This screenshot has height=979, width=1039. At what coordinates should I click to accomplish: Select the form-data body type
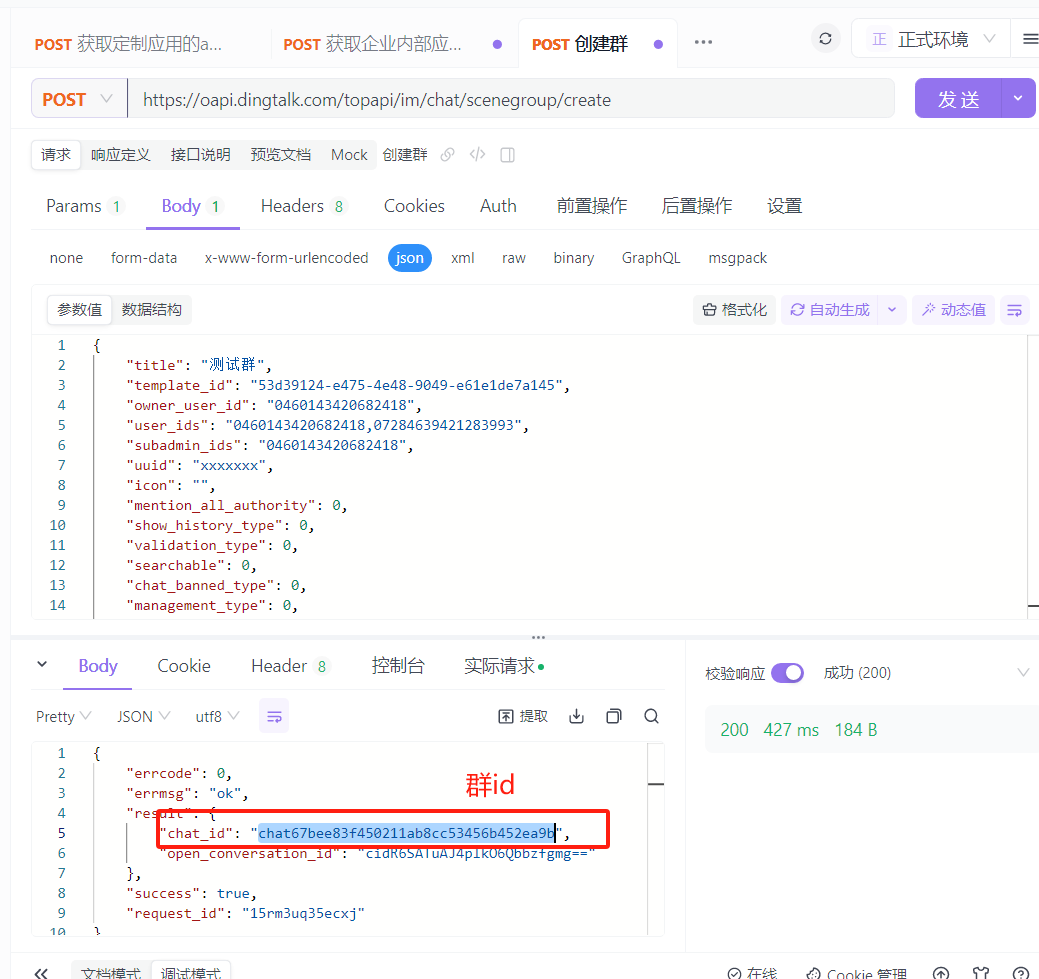click(x=144, y=258)
